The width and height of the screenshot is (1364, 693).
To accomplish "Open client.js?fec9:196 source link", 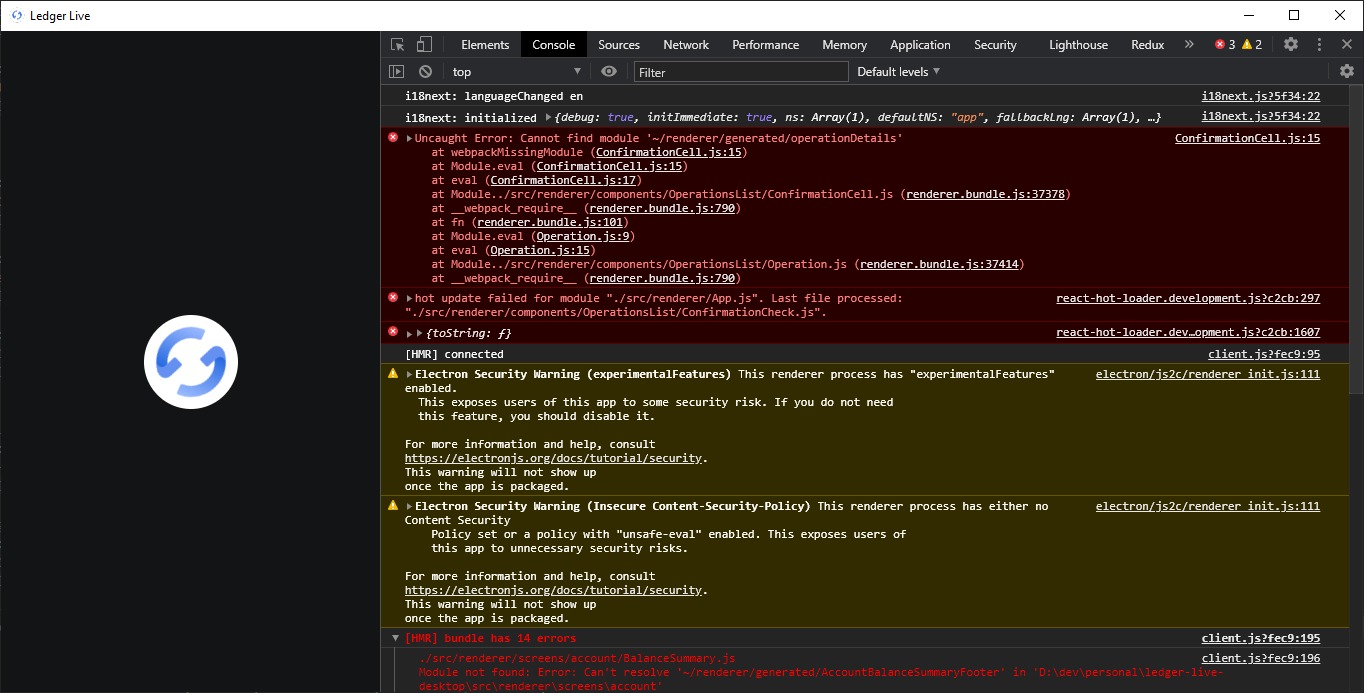I will click(x=1261, y=659).
